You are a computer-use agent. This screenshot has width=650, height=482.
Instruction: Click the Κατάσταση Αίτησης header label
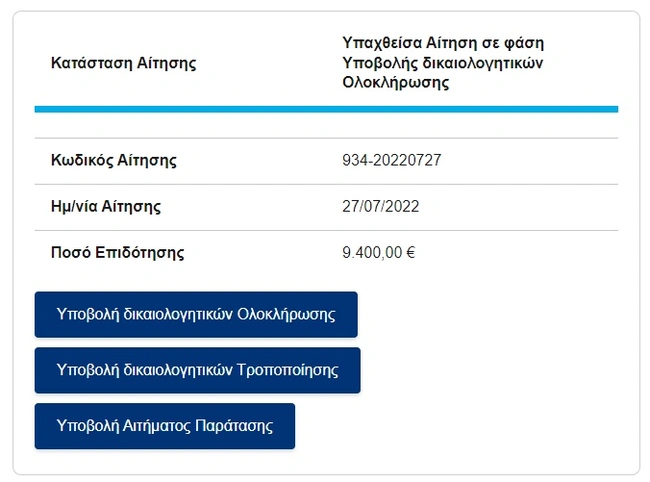[x=123, y=63]
